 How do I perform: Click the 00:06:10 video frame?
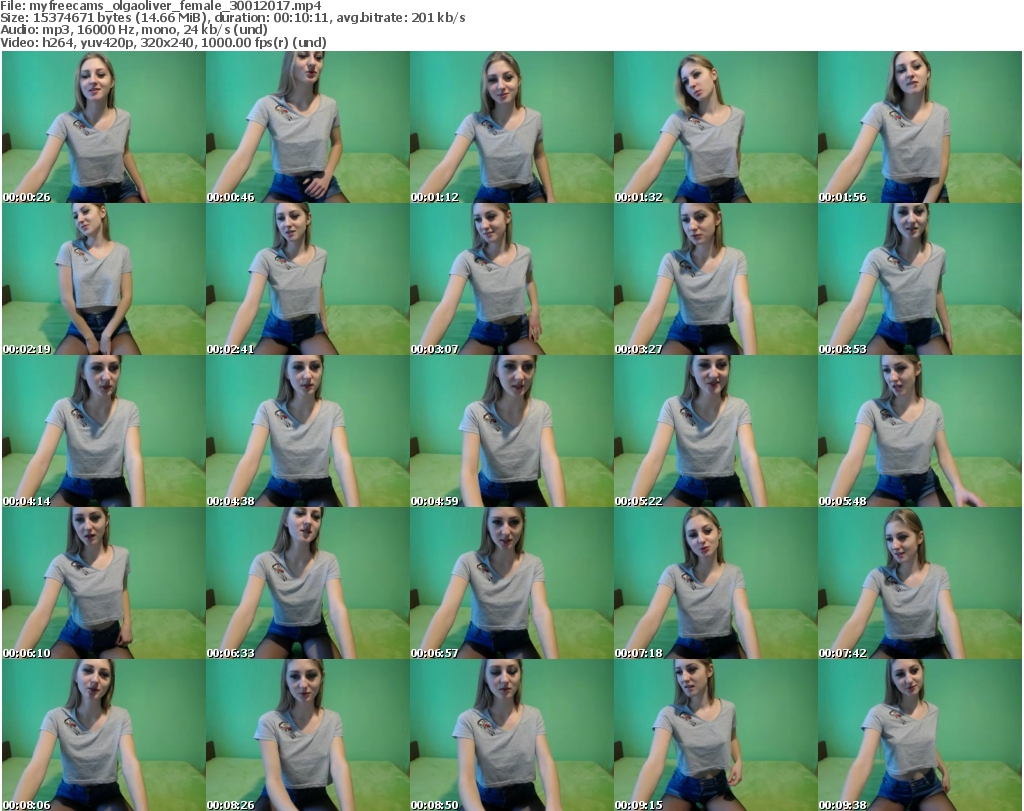[x=104, y=582]
